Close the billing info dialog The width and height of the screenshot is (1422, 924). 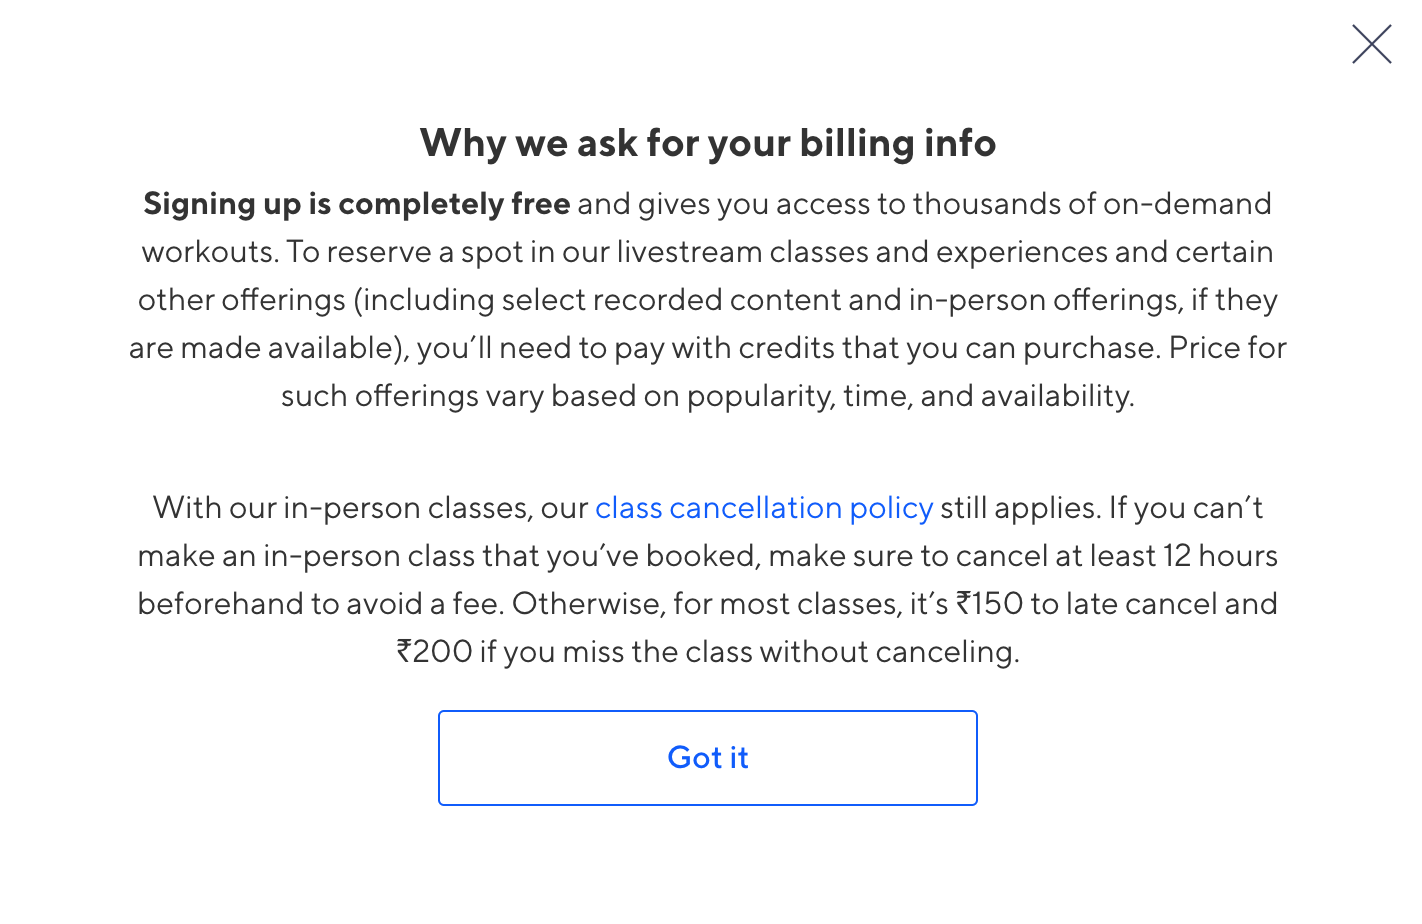pos(1371,45)
